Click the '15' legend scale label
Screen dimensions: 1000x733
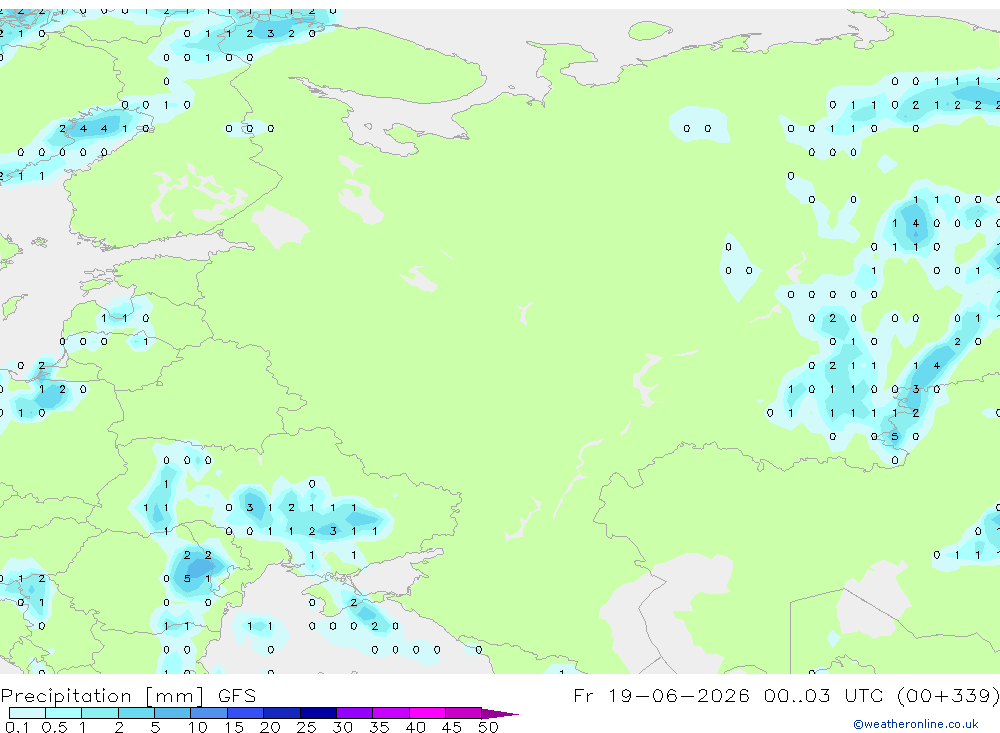coord(234,727)
